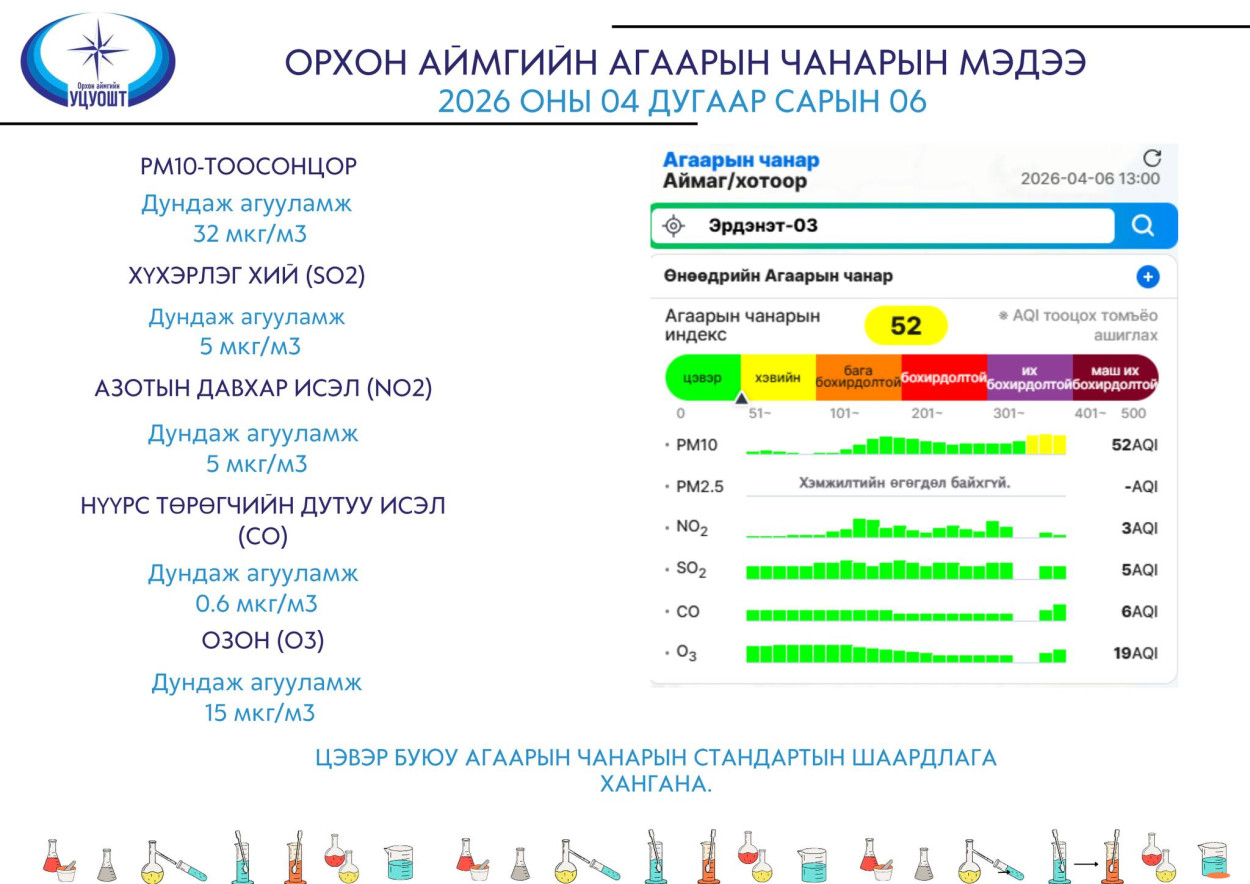Select the green цэвэр scale segment

coord(703,378)
